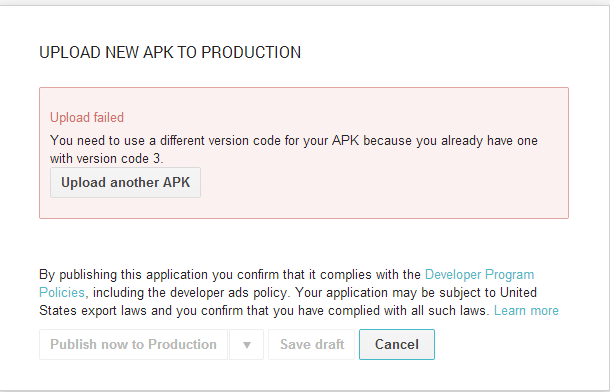Open the Developer Program Policies link
The width and height of the screenshot is (610, 392).
click(x=479, y=275)
